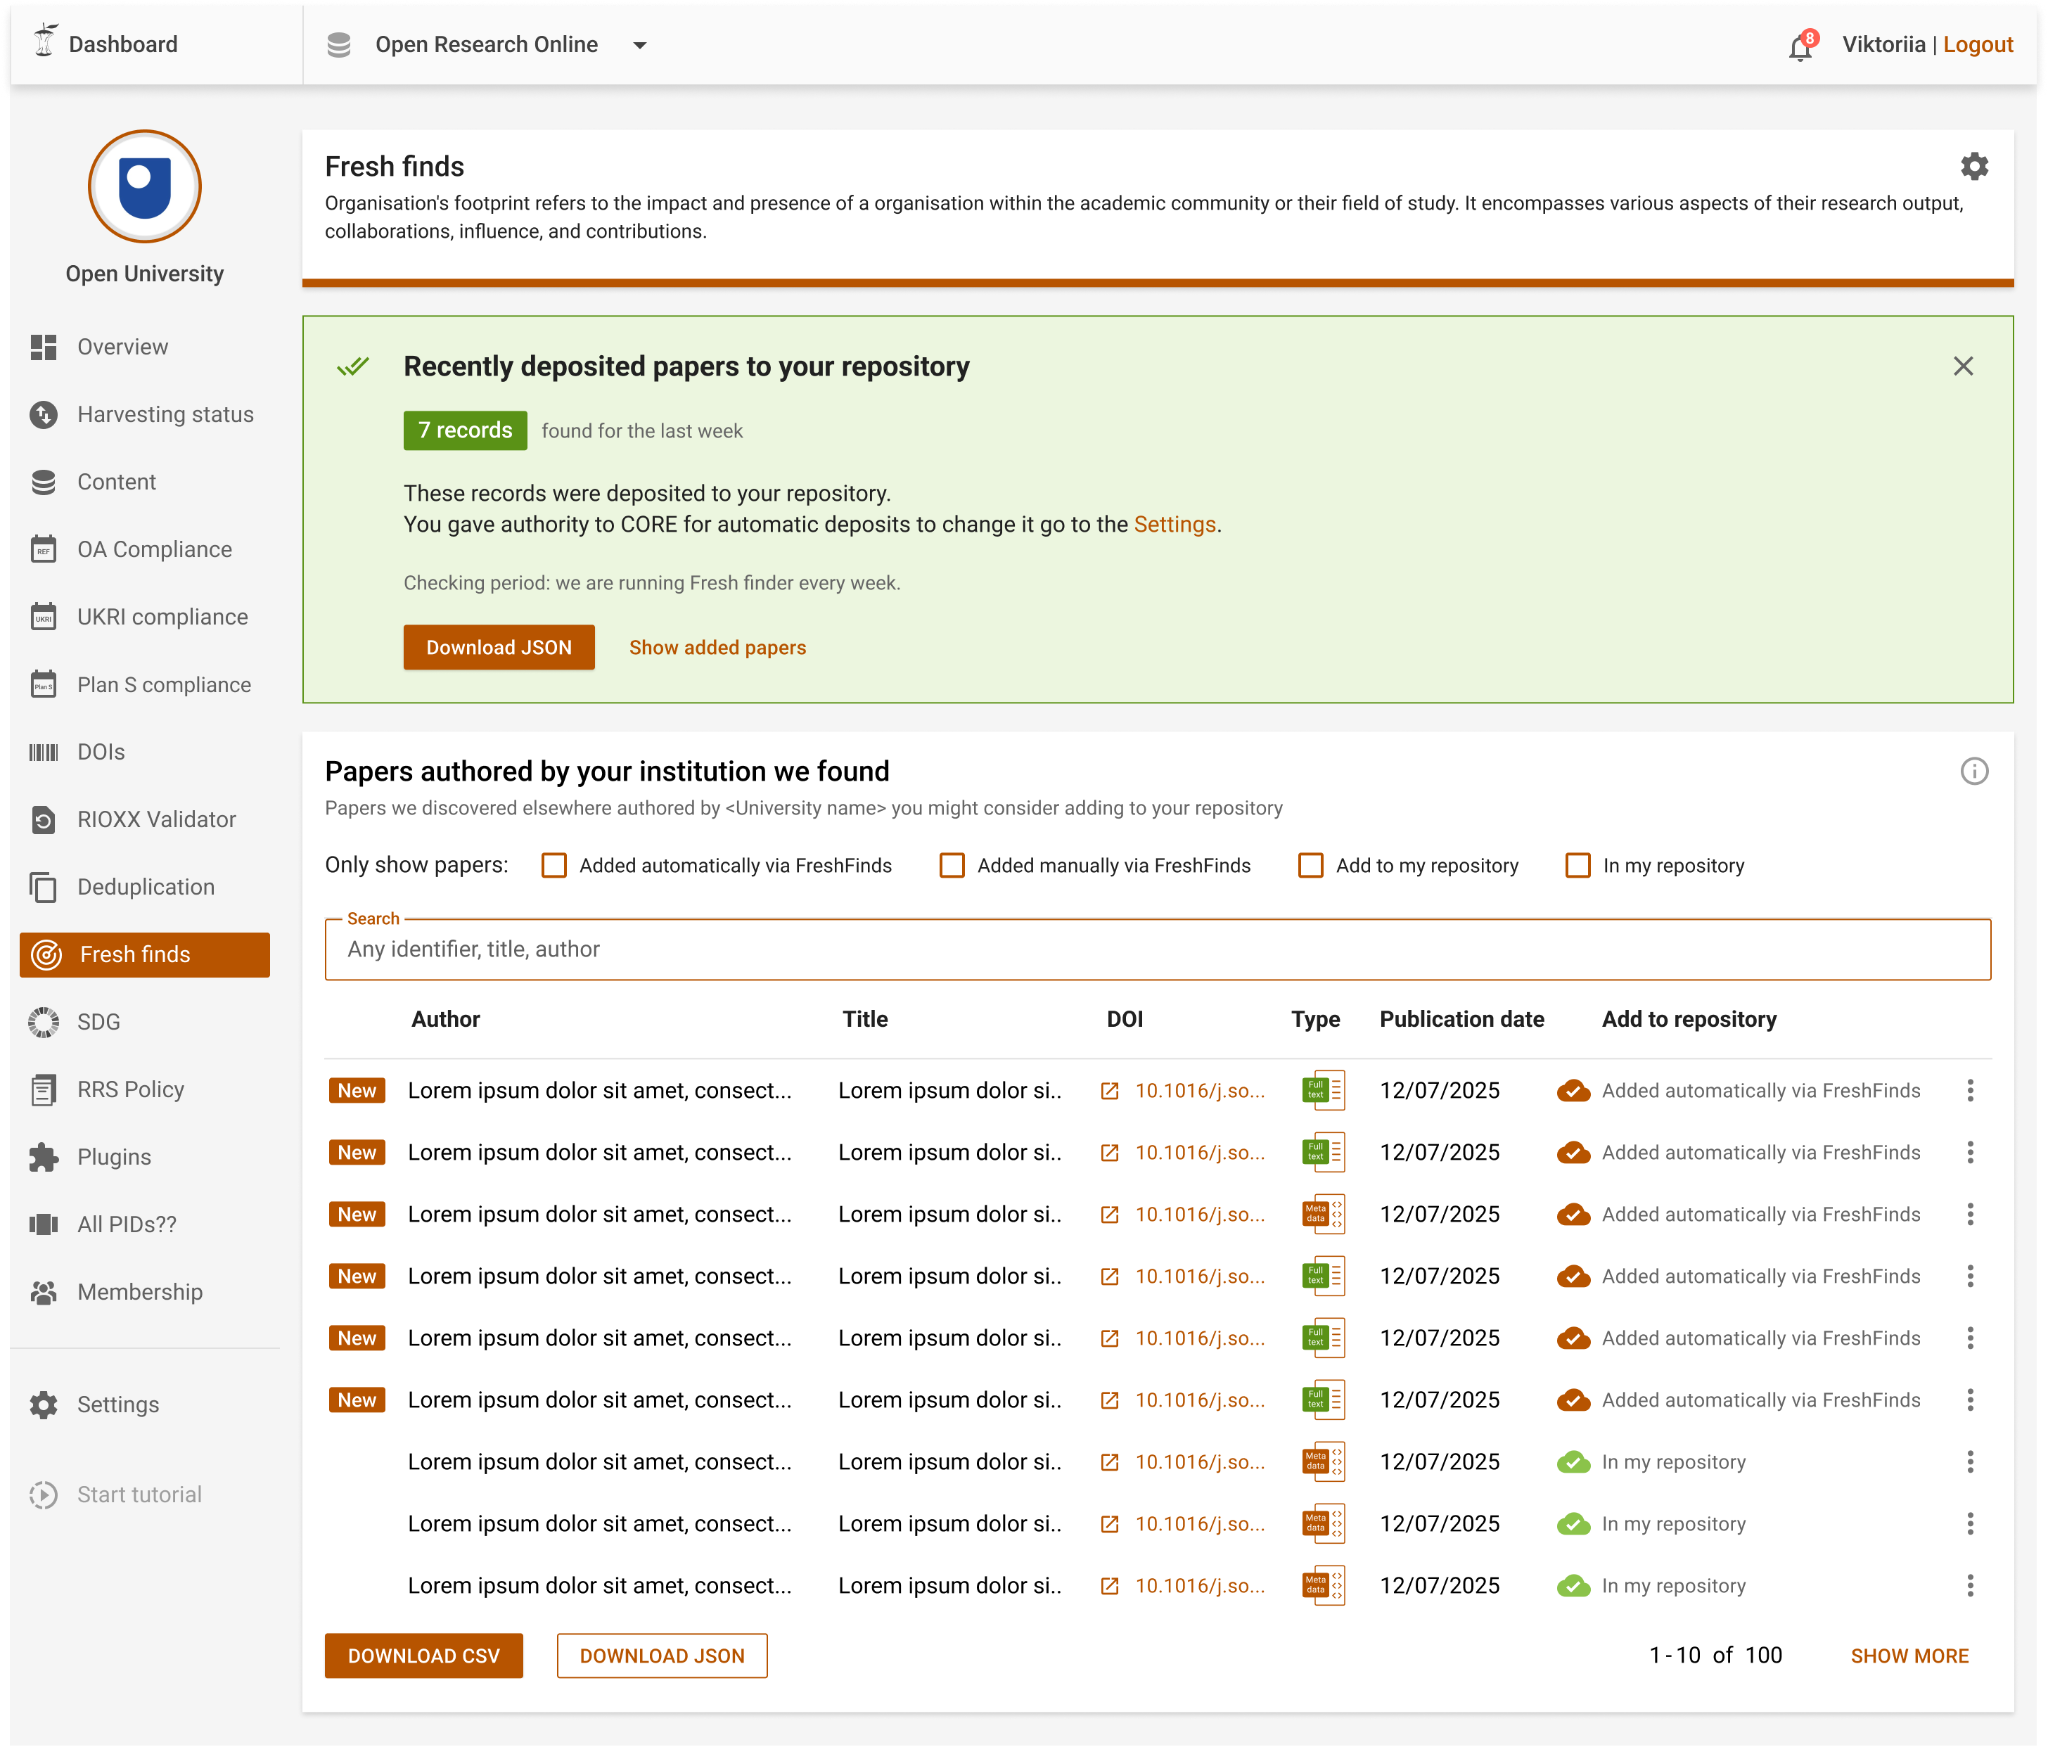The image size is (2048, 1746).
Task: Expand the Open Research Online repository dropdown
Action: [x=640, y=45]
